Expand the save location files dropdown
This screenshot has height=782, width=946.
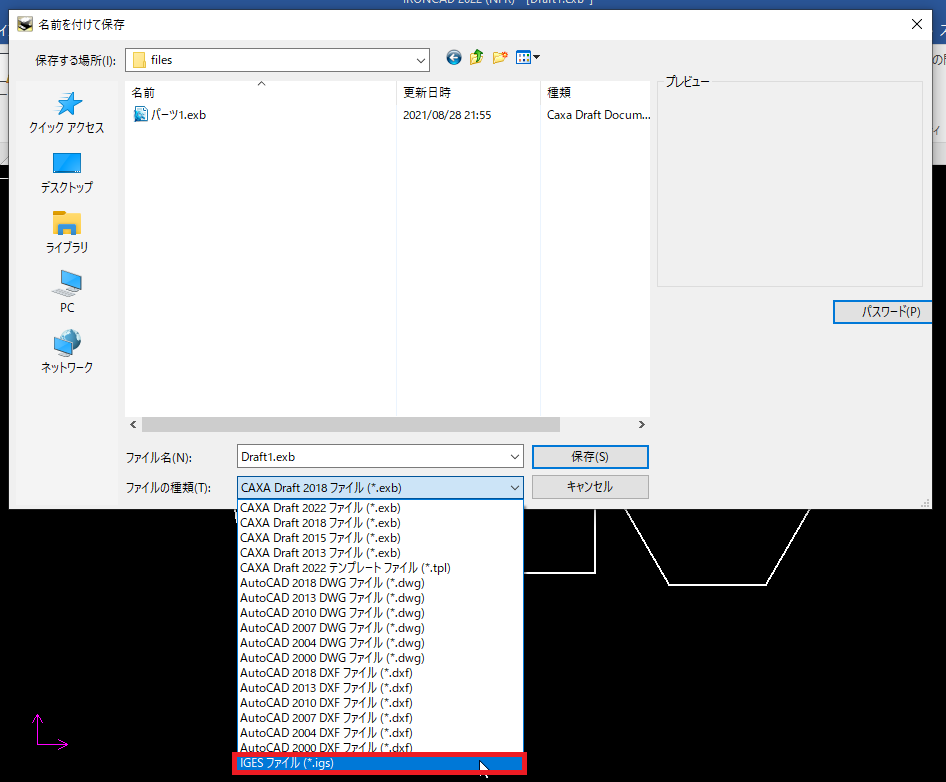[x=418, y=60]
